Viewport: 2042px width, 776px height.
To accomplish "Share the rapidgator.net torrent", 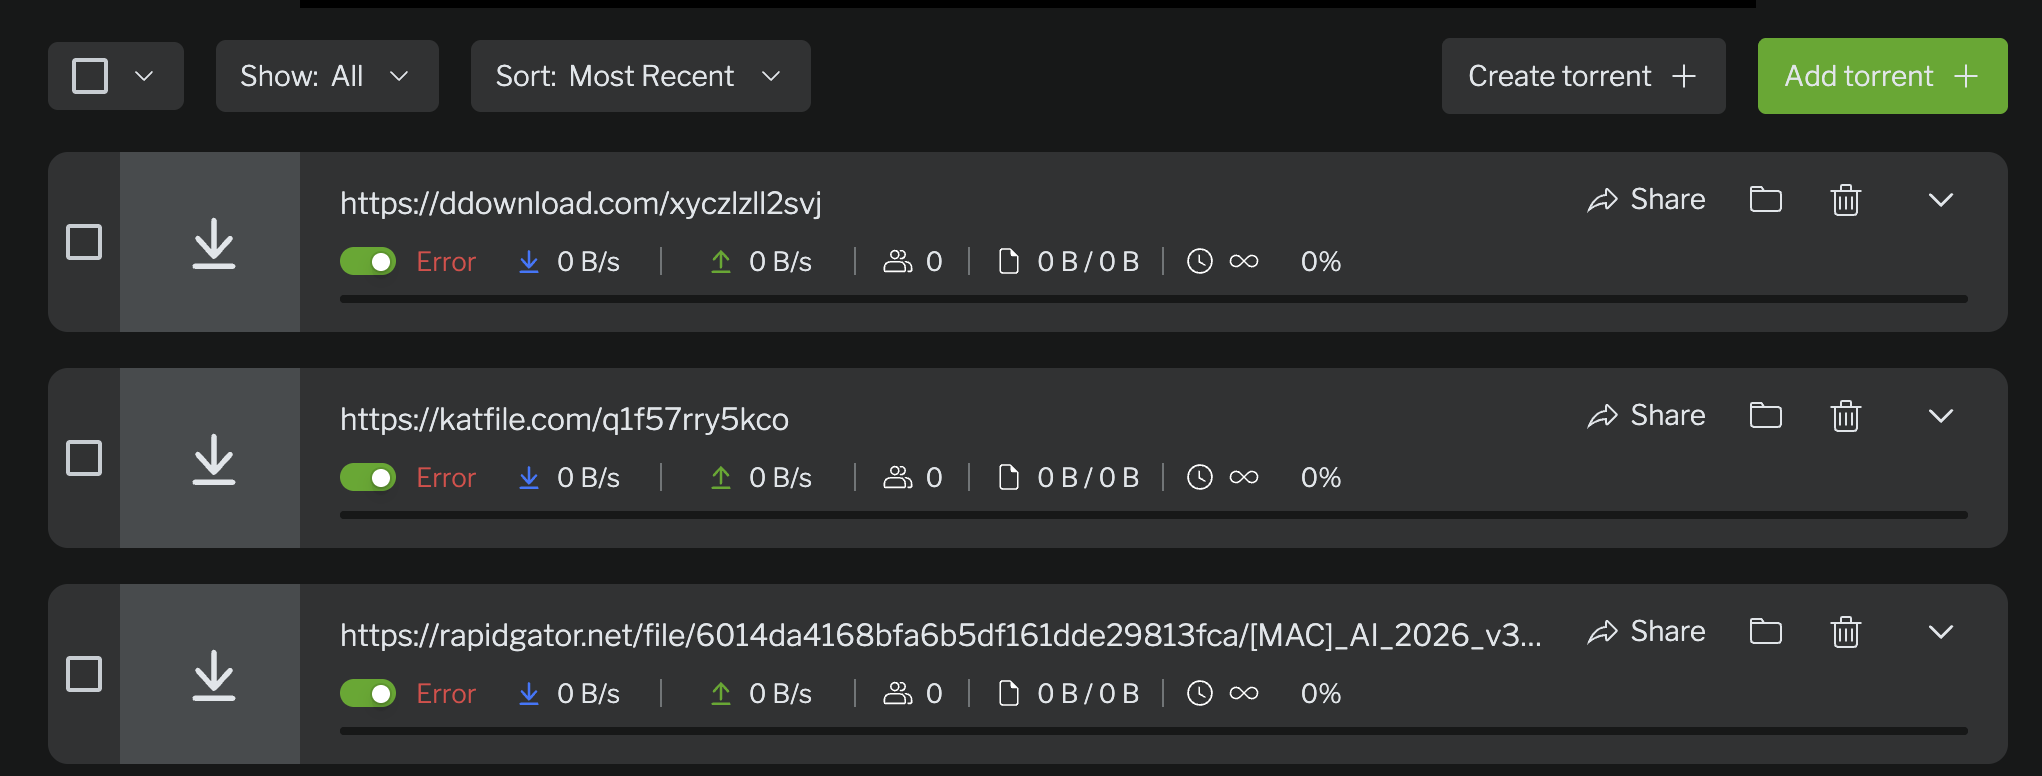I will click(1646, 632).
